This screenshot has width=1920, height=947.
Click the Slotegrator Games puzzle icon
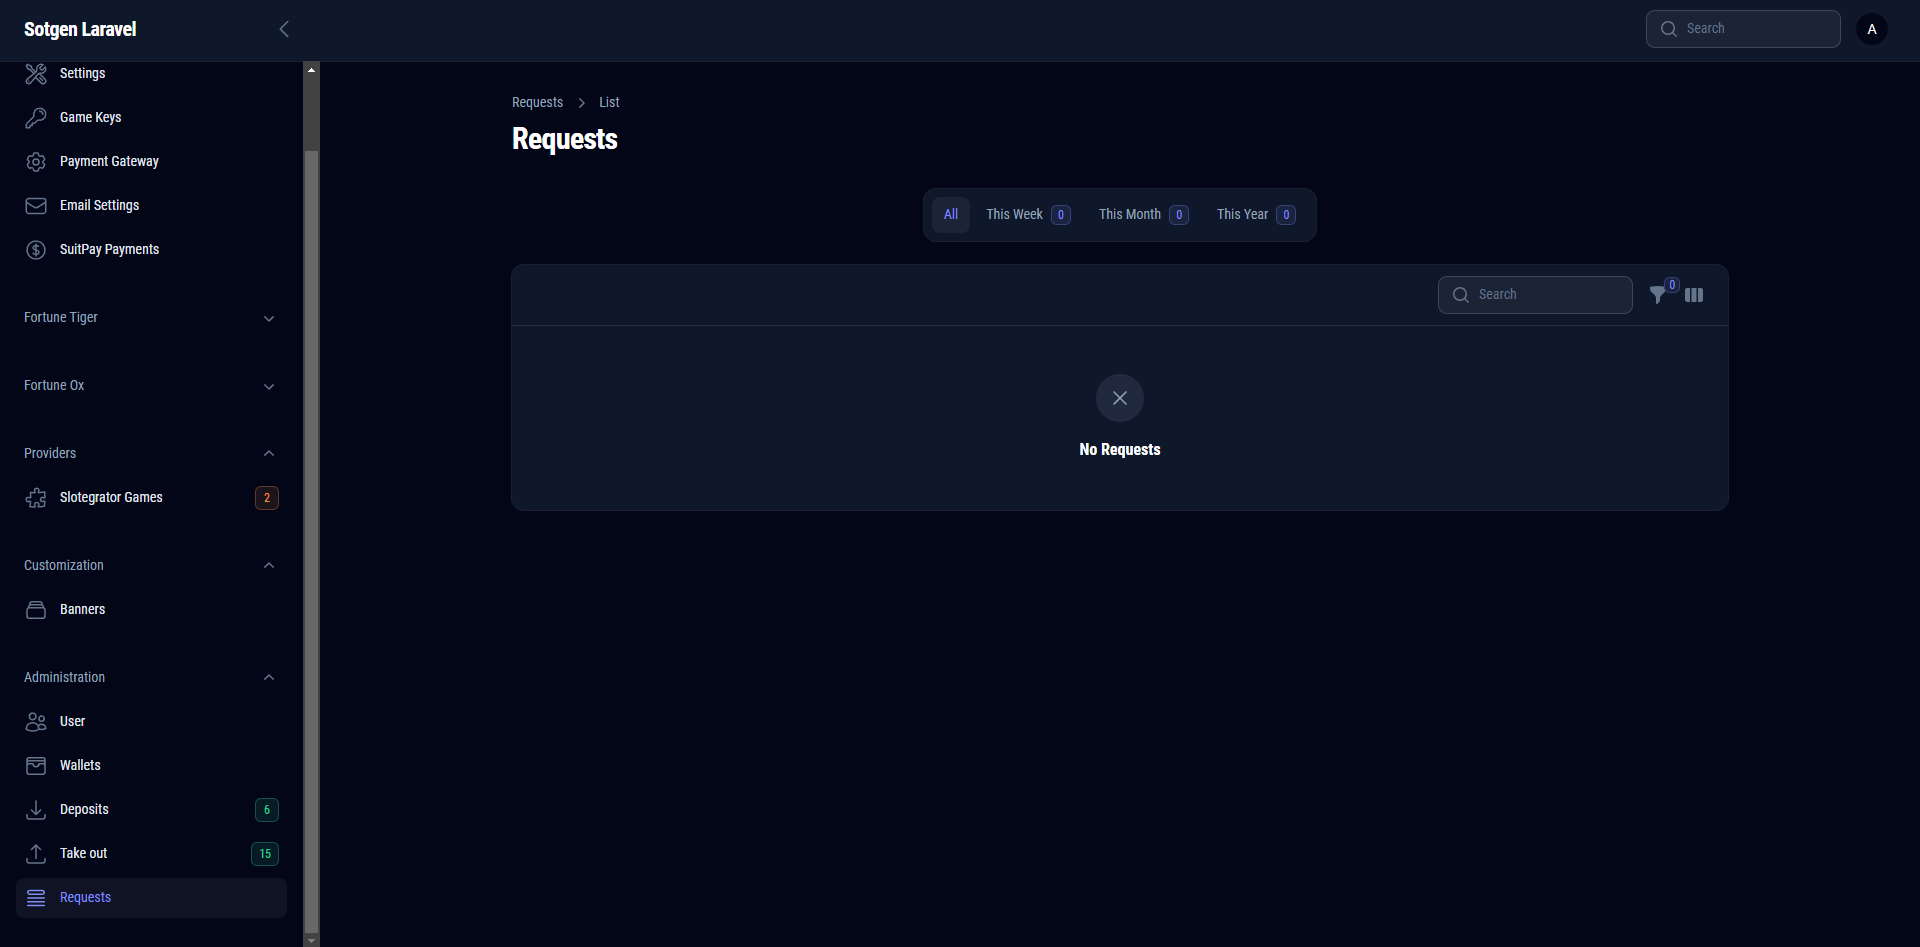pyautogui.click(x=36, y=498)
